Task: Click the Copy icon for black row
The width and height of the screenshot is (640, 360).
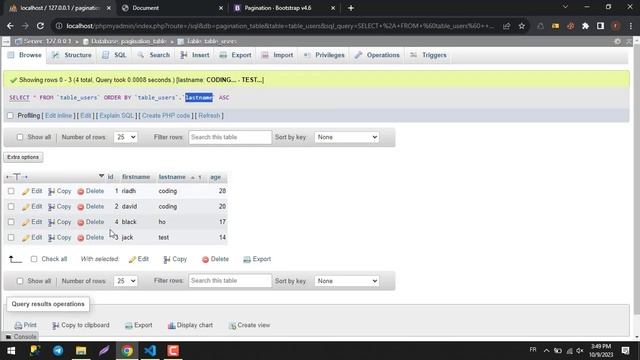Action: tap(51, 222)
